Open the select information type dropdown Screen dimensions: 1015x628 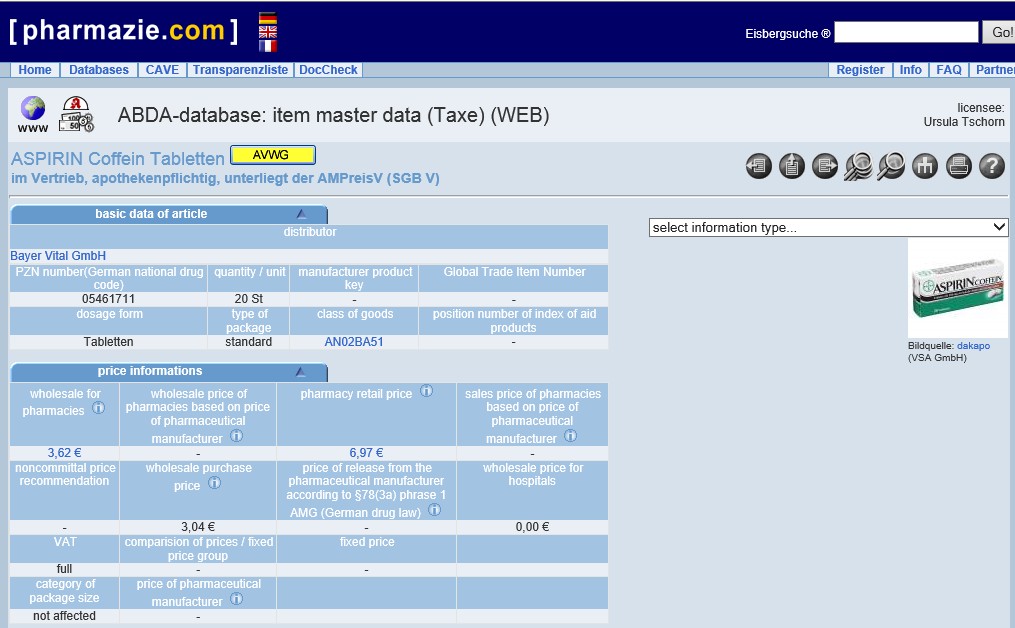(829, 227)
